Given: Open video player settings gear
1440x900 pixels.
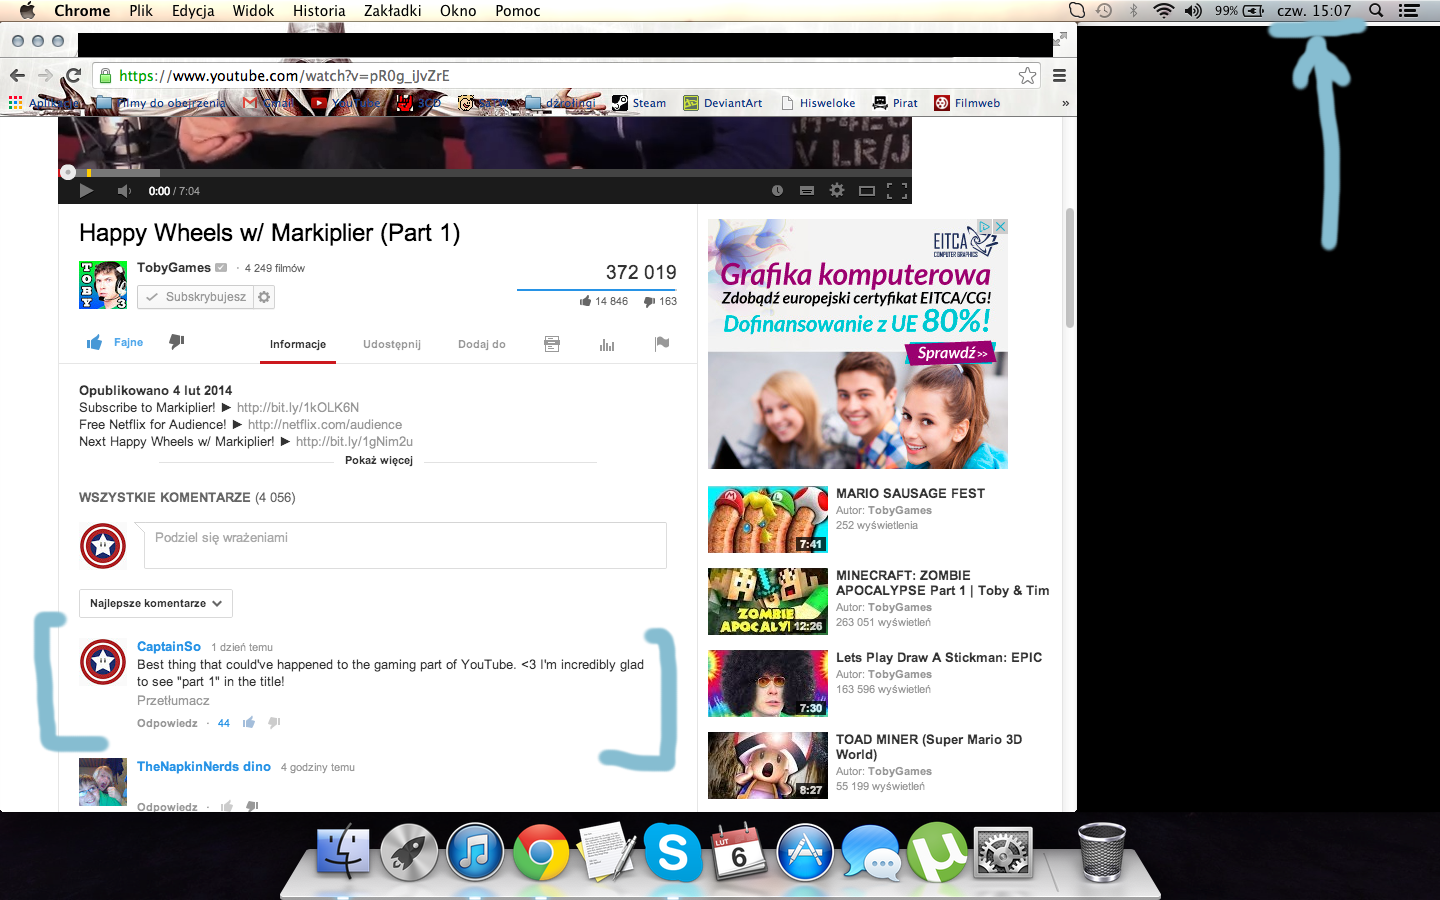Looking at the screenshot, I should pos(837,191).
